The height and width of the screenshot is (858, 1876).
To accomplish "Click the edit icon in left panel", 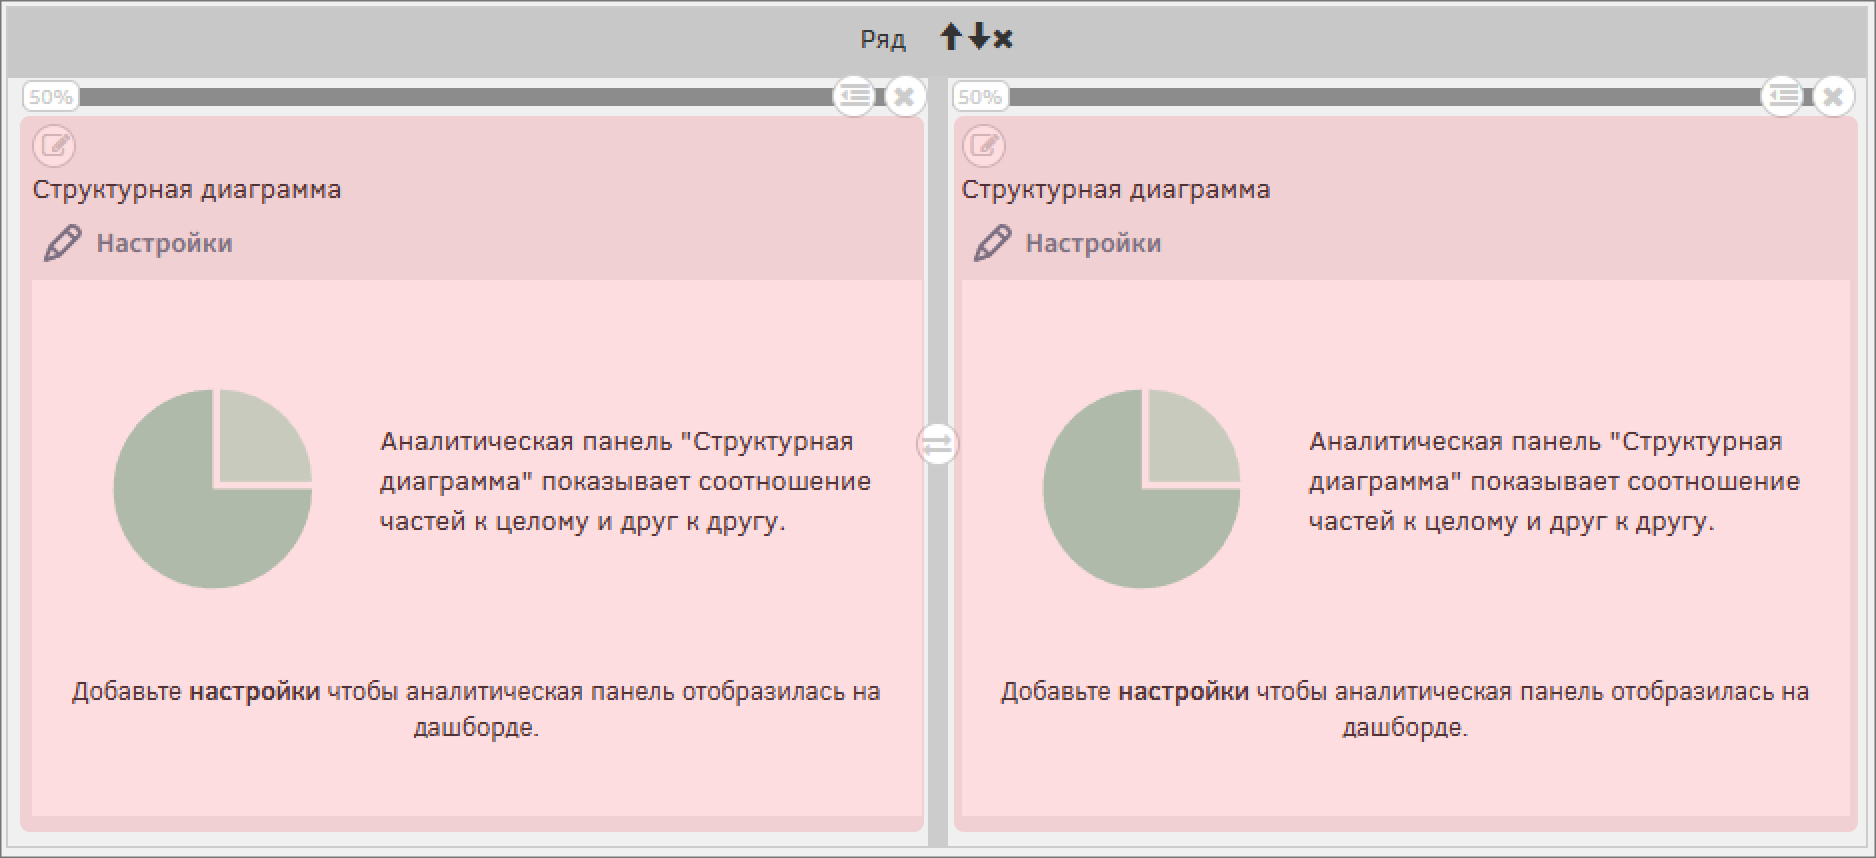I will click(54, 146).
